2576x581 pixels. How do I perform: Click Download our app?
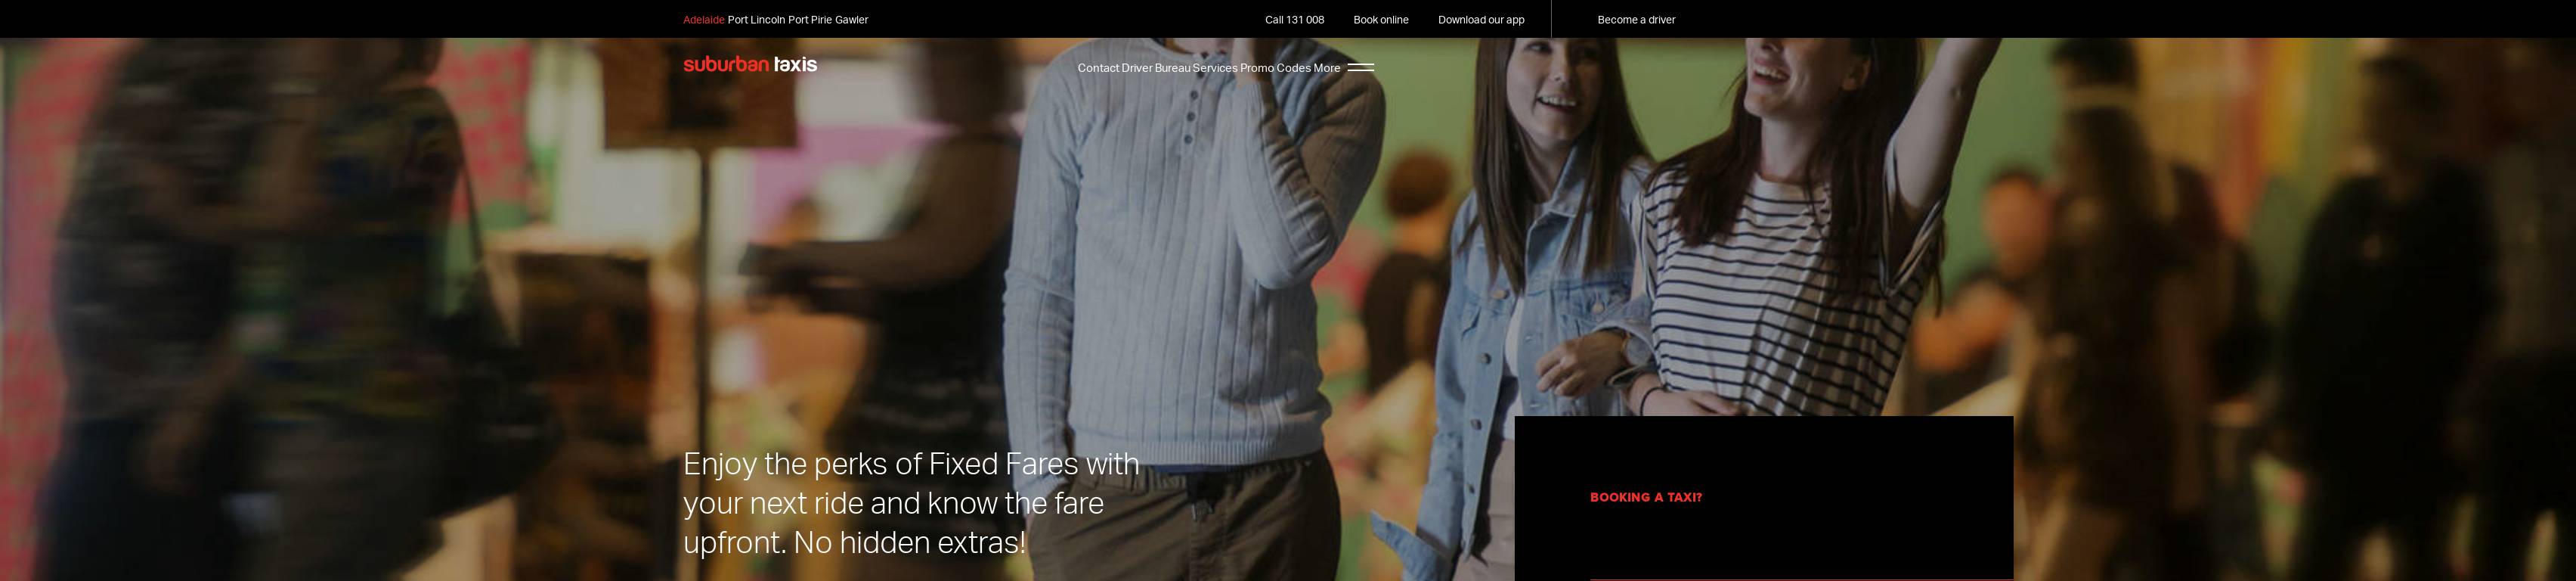(1481, 20)
